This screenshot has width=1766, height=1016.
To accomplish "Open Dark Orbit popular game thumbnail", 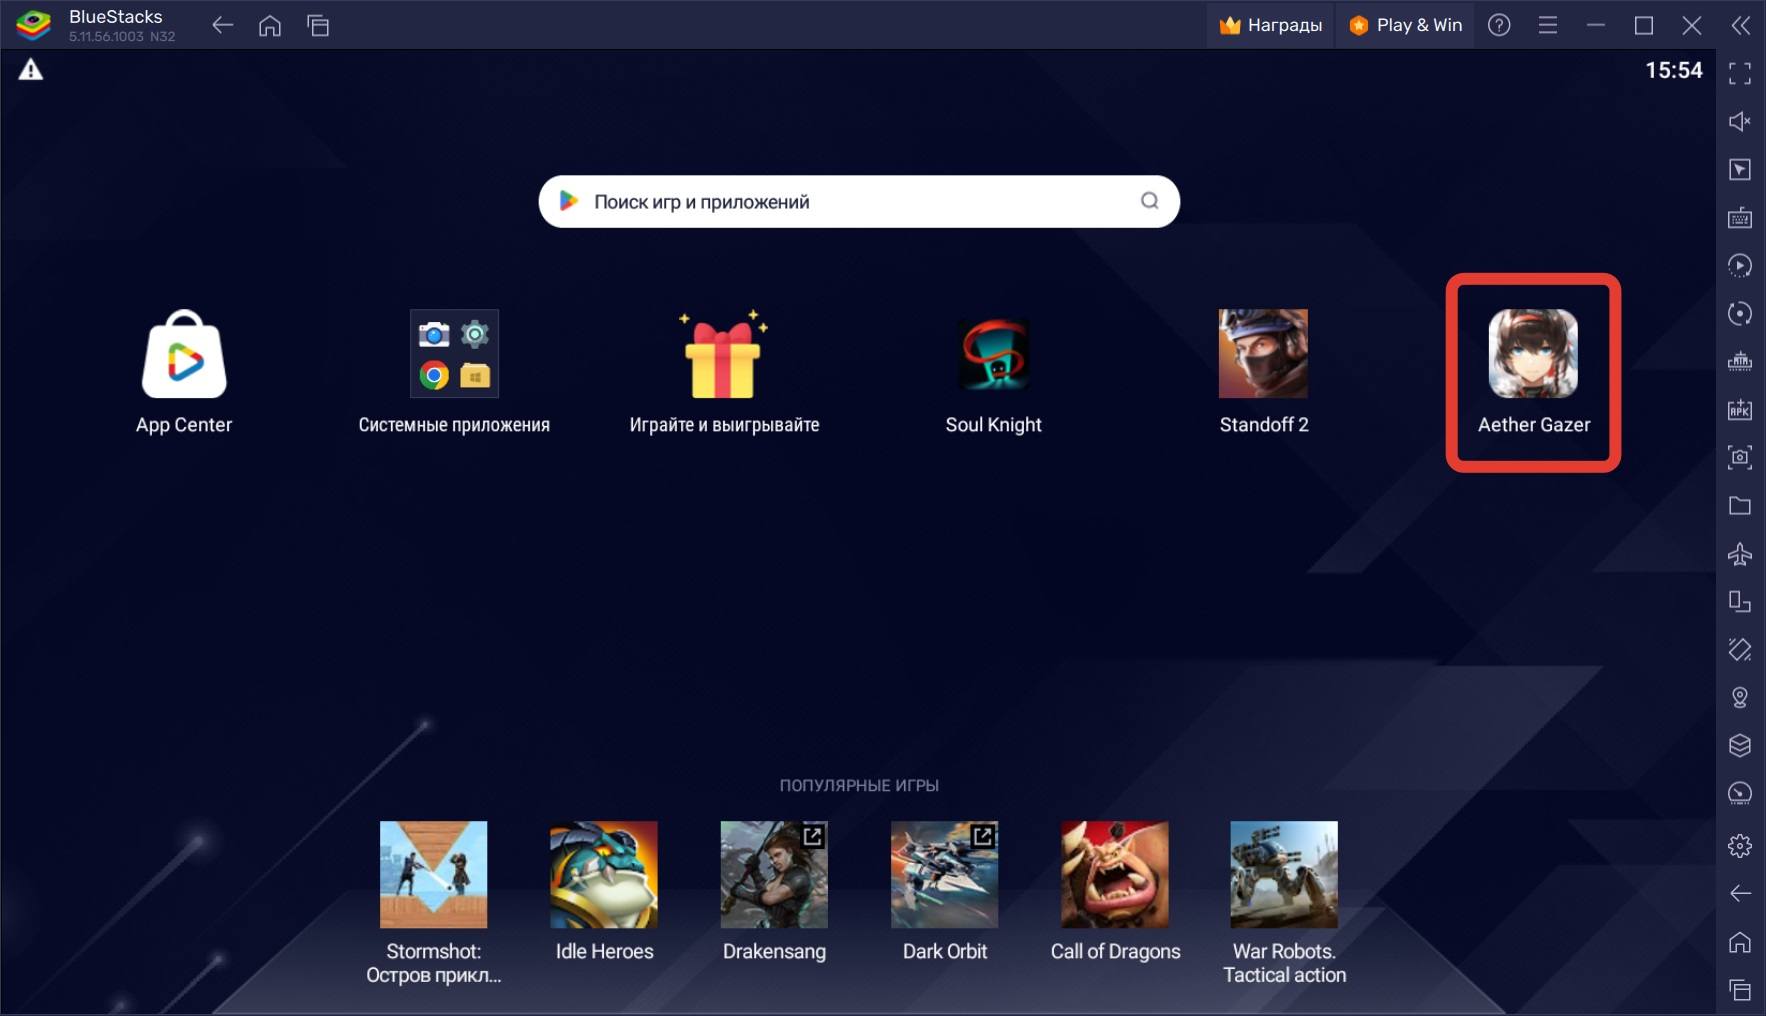I will [x=944, y=874].
